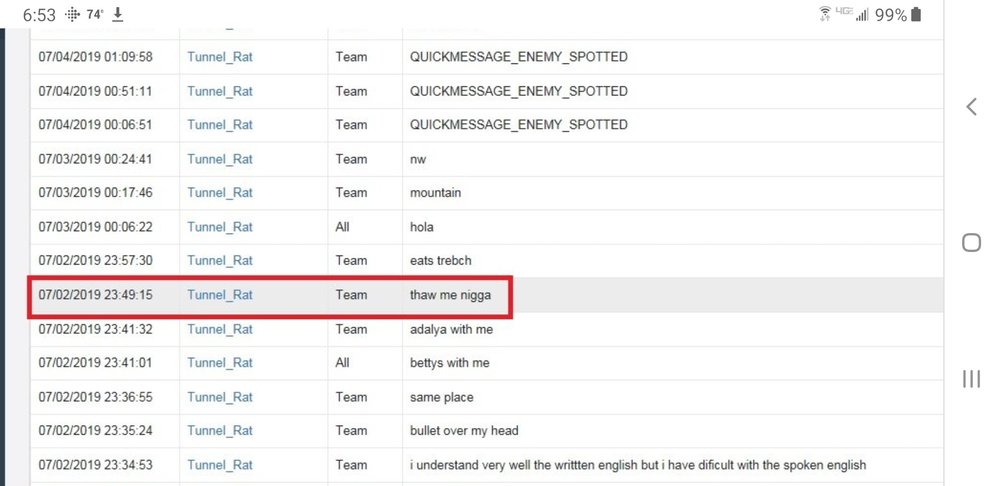Select timestamp '07/03/2019 00:24:41'

pyautogui.click(x=96, y=159)
